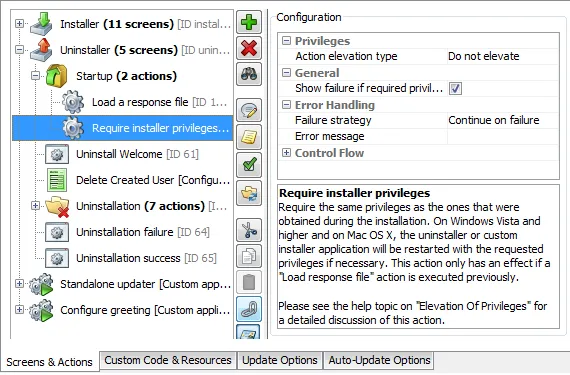
Task: Select the Uninstallation (7 actions) row
Action: pos(151,206)
